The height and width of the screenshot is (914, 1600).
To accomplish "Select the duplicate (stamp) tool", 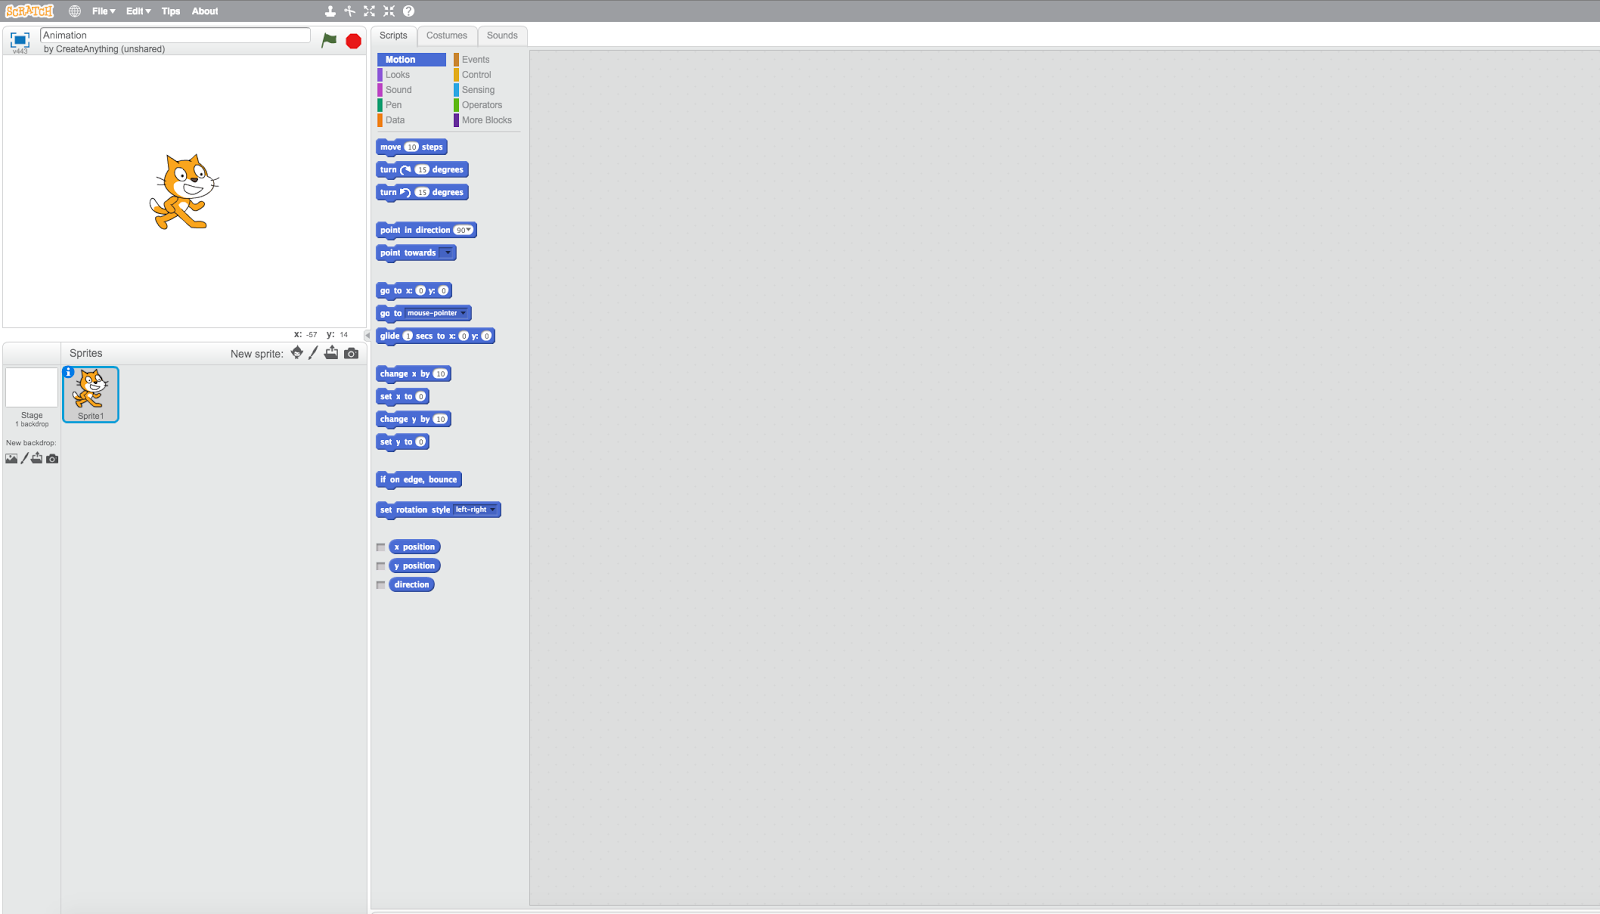I will (x=330, y=11).
